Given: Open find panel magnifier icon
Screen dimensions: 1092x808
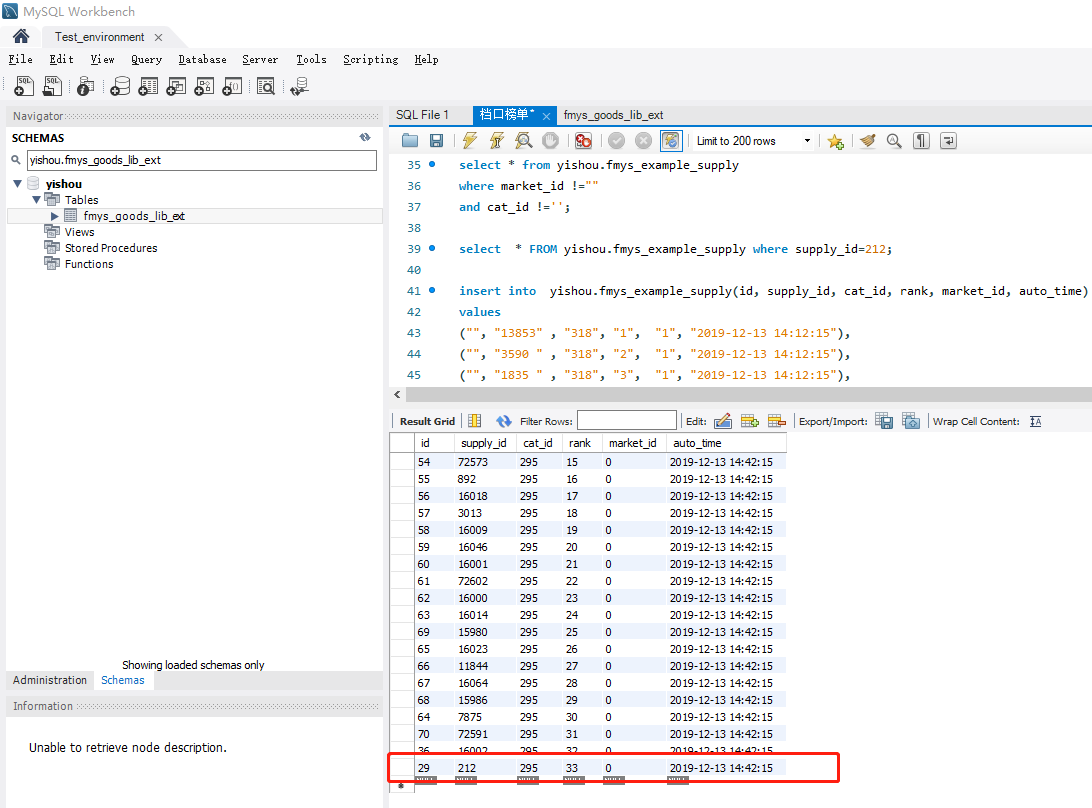Looking at the screenshot, I should click(894, 141).
